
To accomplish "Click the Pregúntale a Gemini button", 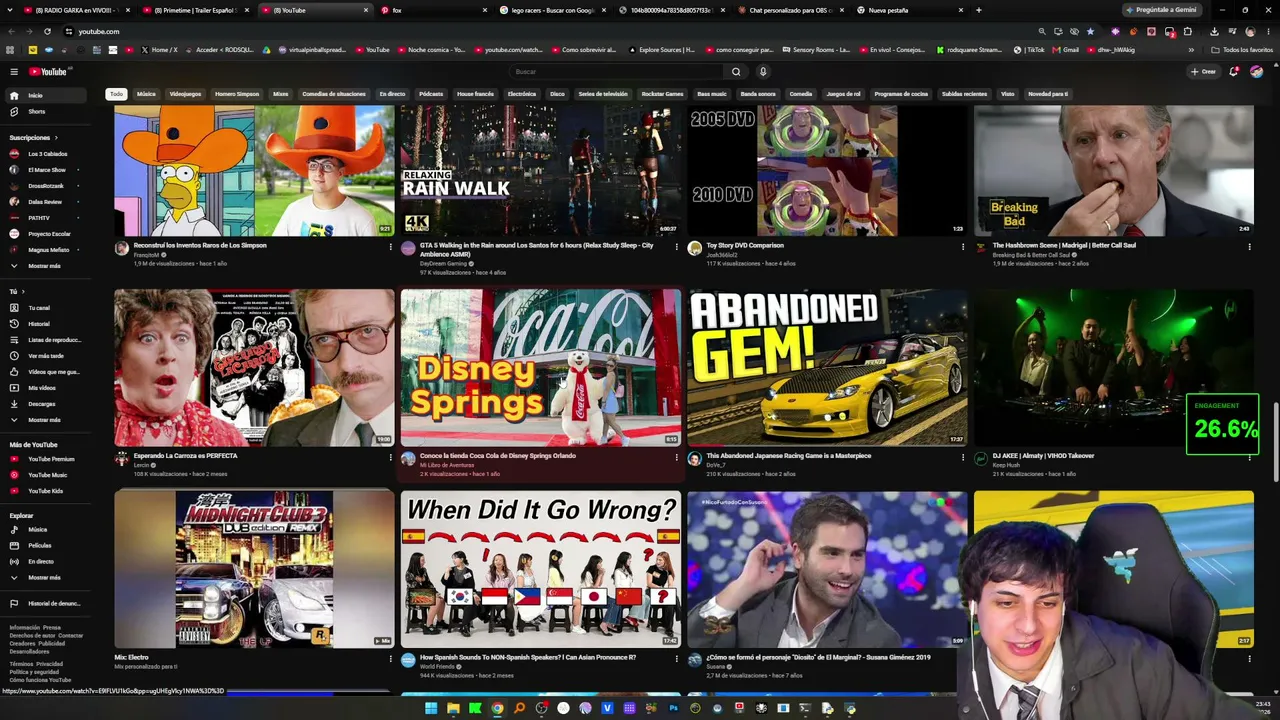I will click(1161, 10).
